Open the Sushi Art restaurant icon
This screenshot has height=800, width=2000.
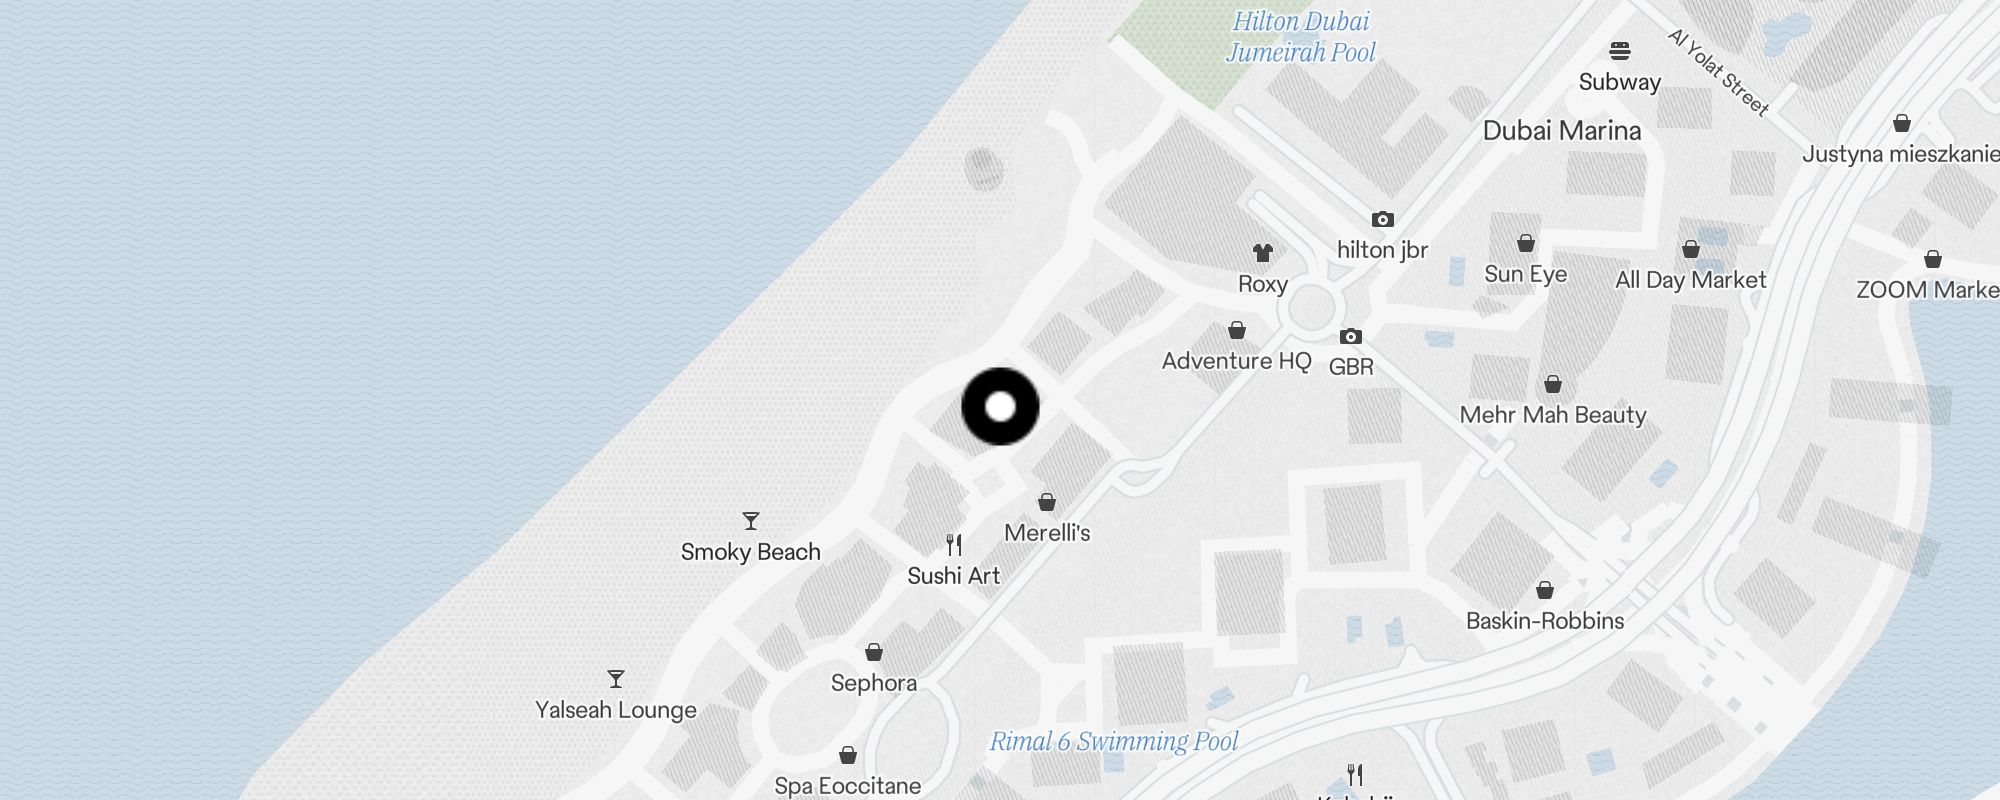[954, 545]
